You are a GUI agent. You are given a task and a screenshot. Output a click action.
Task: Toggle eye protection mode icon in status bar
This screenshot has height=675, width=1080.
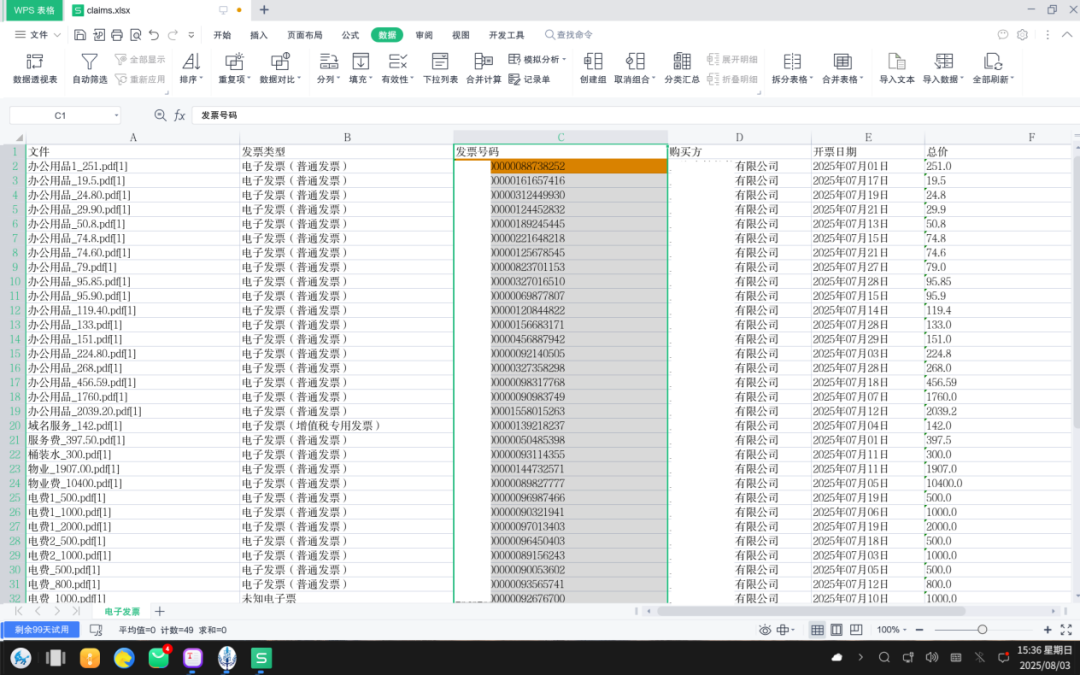click(x=764, y=630)
